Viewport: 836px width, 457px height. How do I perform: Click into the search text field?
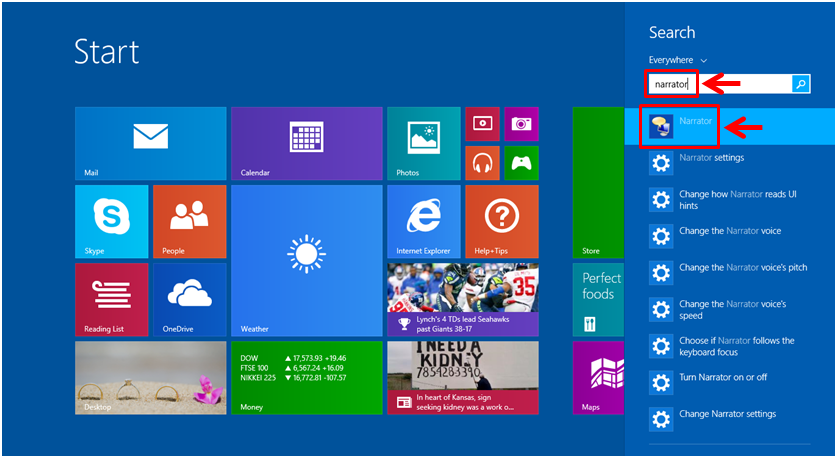720,84
